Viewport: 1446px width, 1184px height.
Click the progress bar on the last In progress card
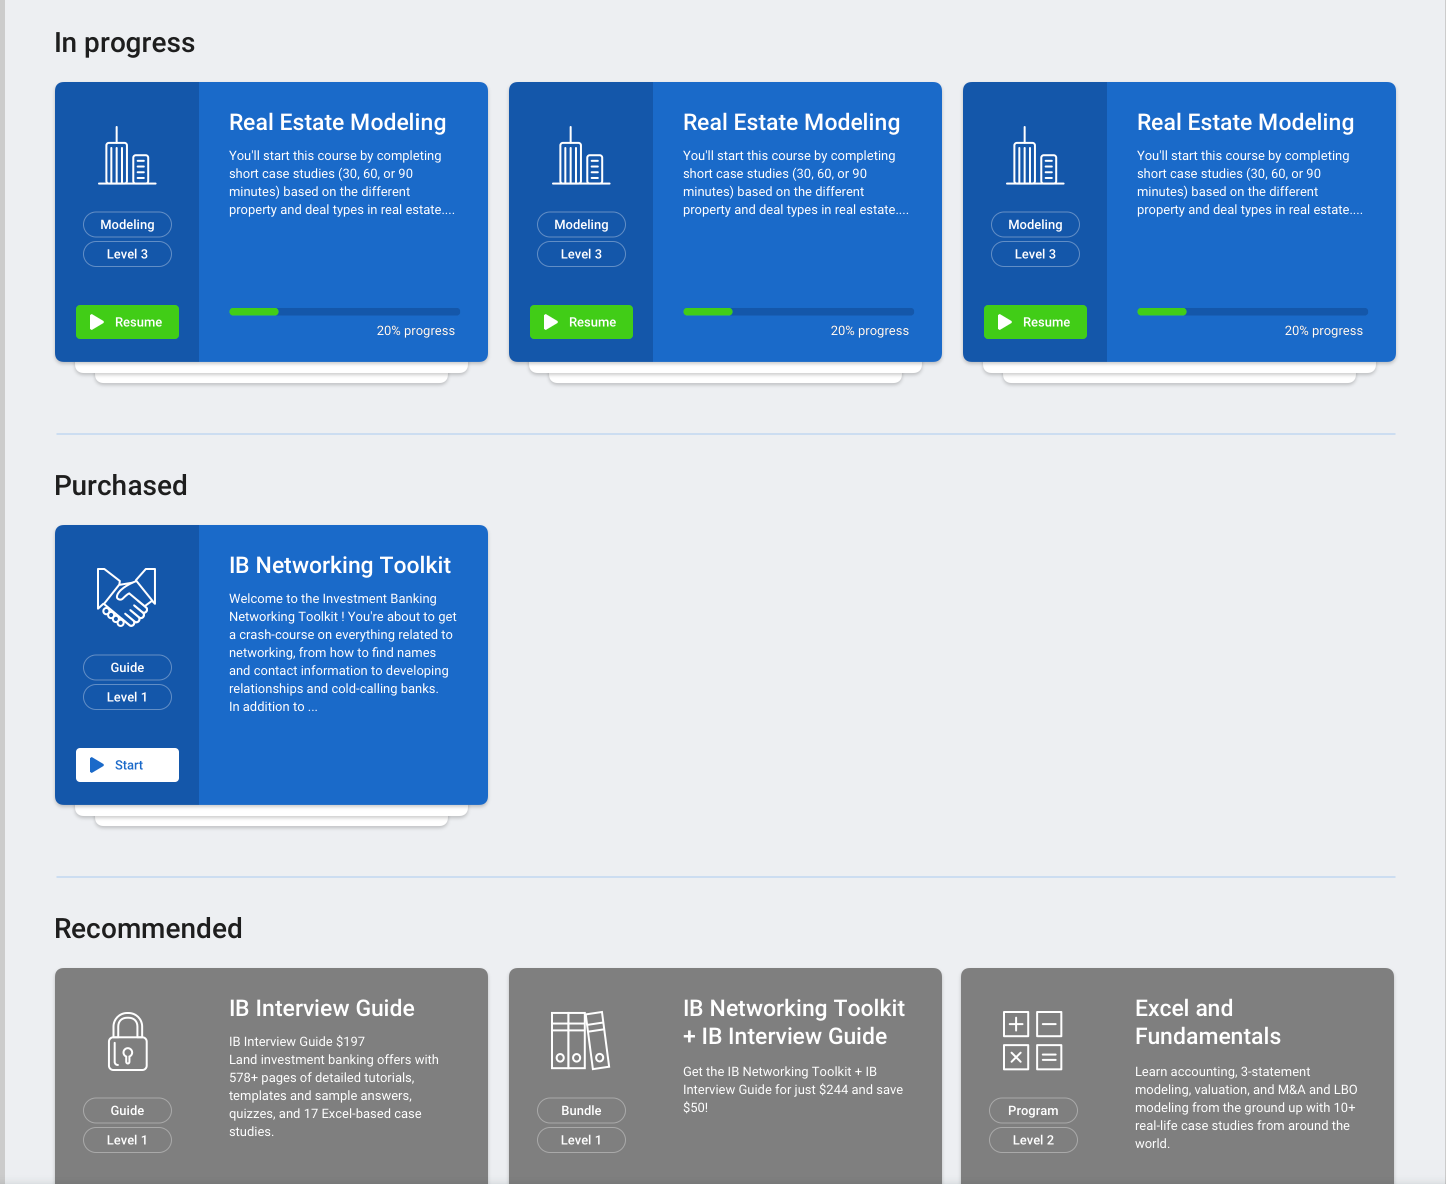pyautogui.click(x=1252, y=312)
